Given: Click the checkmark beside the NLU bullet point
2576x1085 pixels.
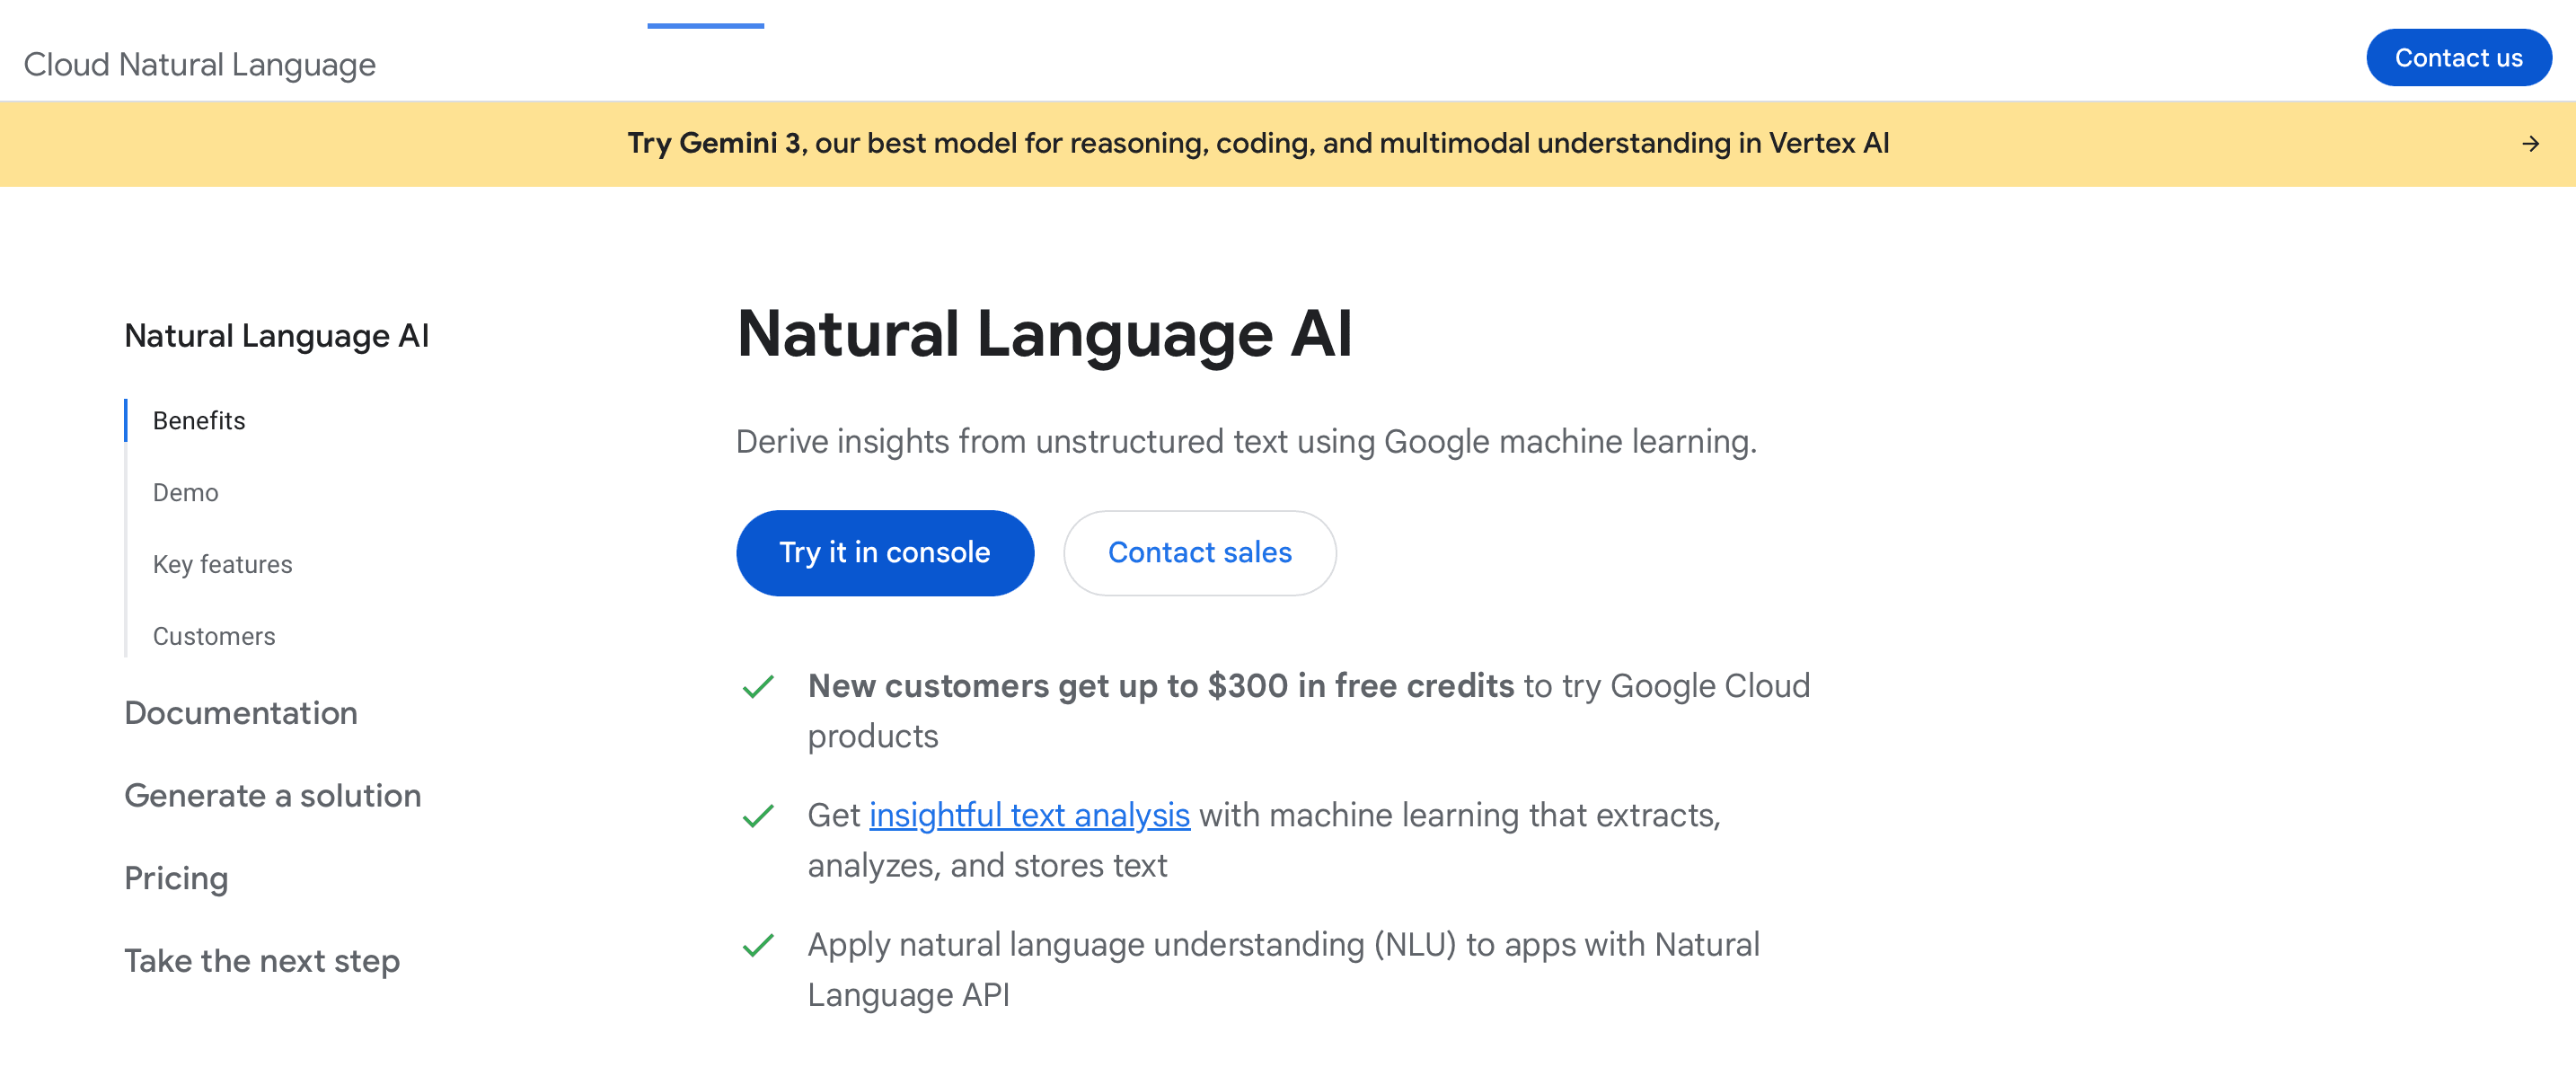Looking at the screenshot, I should point(758,944).
